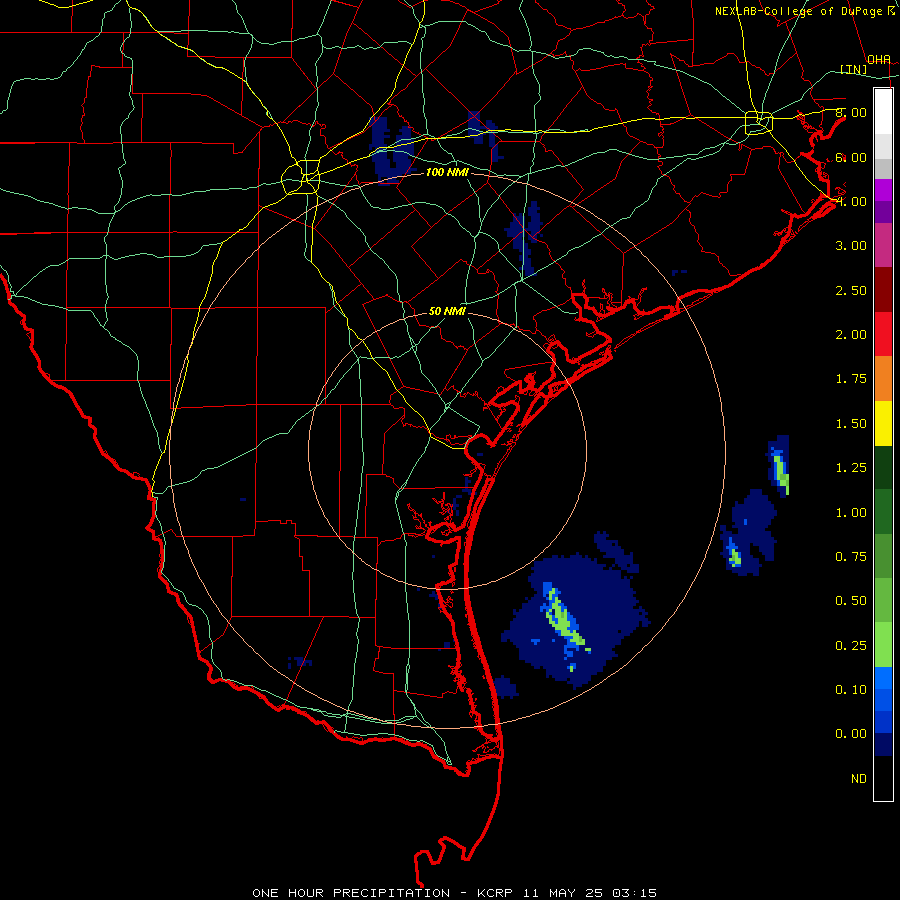The image size is (900, 900).
Task: Select the dark red legend swatch
Action: coord(883,290)
